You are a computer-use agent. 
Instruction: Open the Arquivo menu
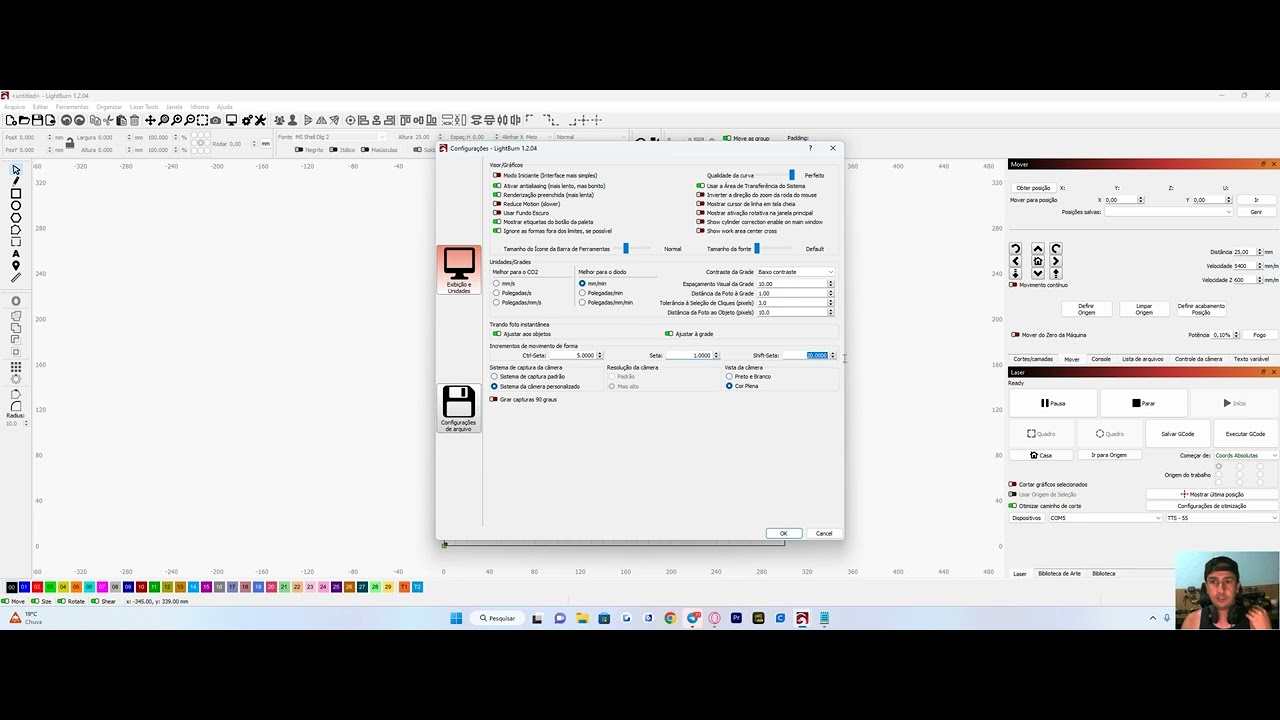14,107
